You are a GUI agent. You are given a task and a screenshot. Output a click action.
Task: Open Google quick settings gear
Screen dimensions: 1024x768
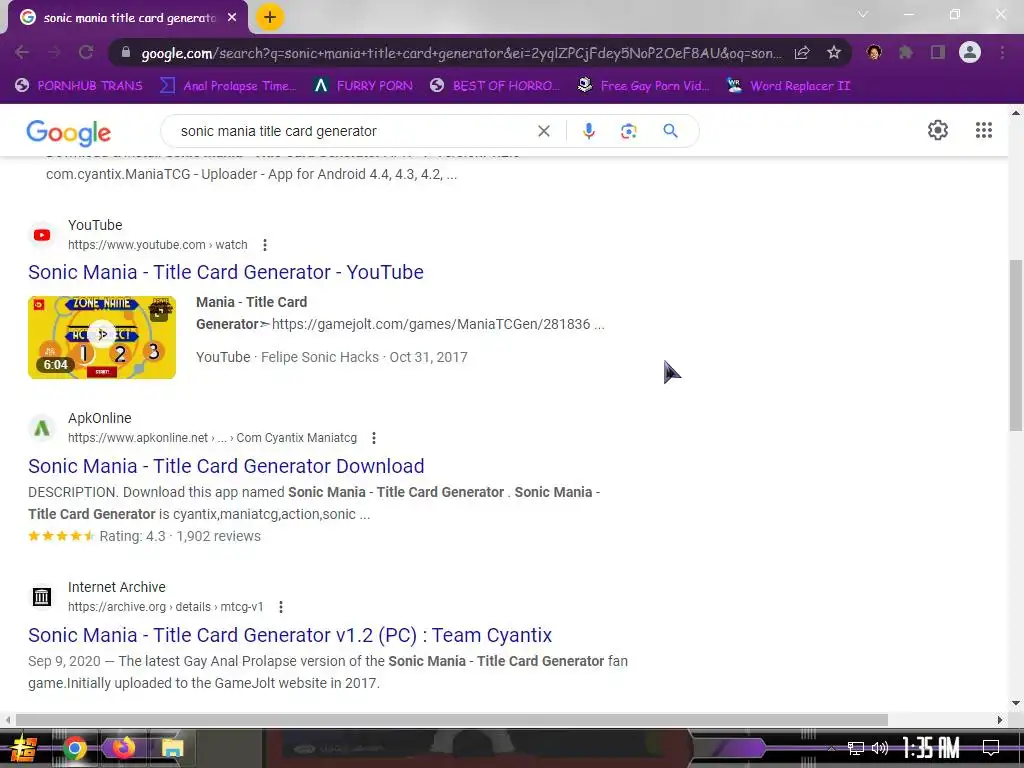coord(938,130)
